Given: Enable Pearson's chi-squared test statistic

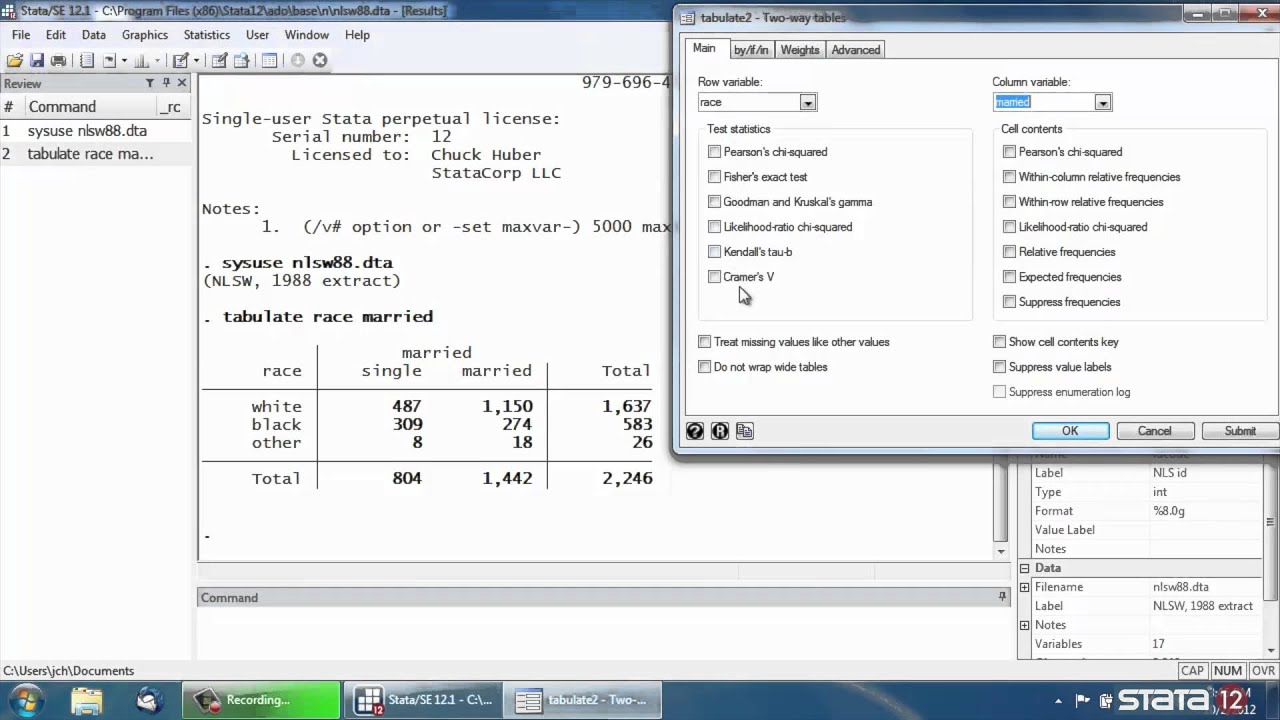Looking at the screenshot, I should coord(714,152).
